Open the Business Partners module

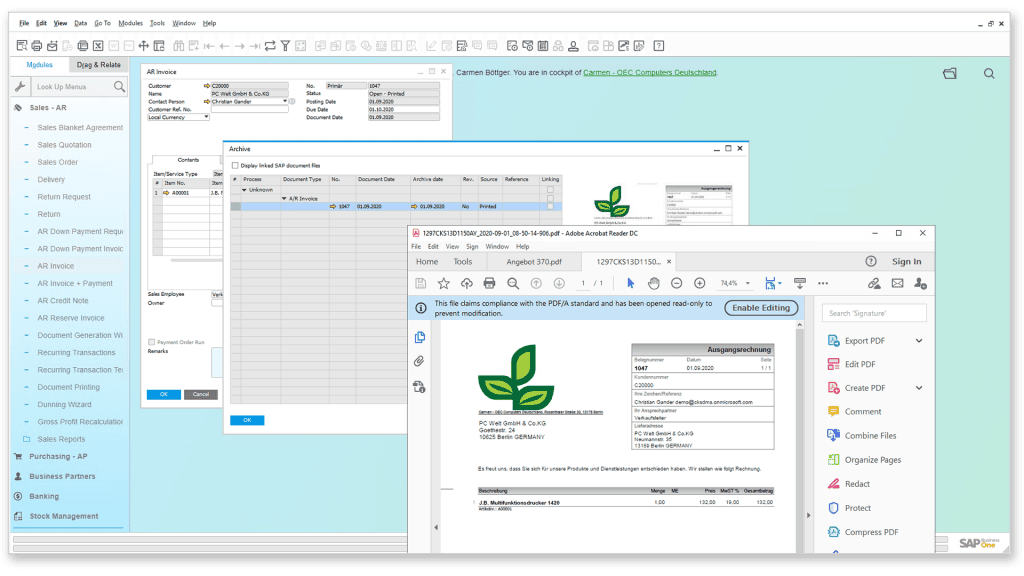point(62,477)
